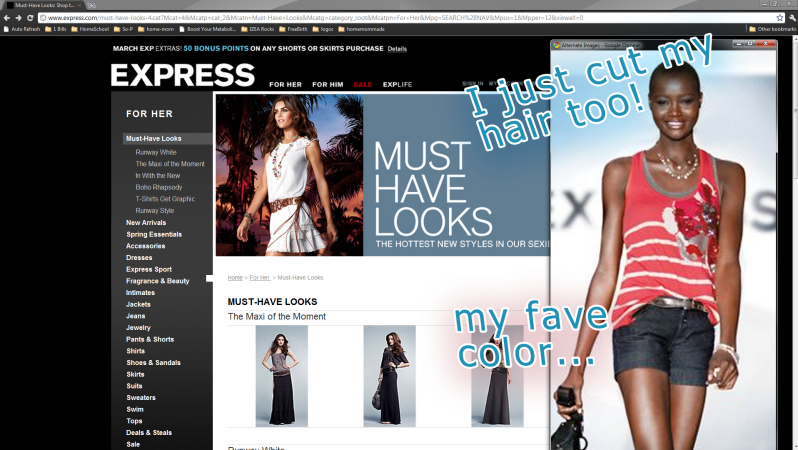This screenshot has height=450, width=798.
Task: Open the Details link for bonus points
Action: point(397,49)
